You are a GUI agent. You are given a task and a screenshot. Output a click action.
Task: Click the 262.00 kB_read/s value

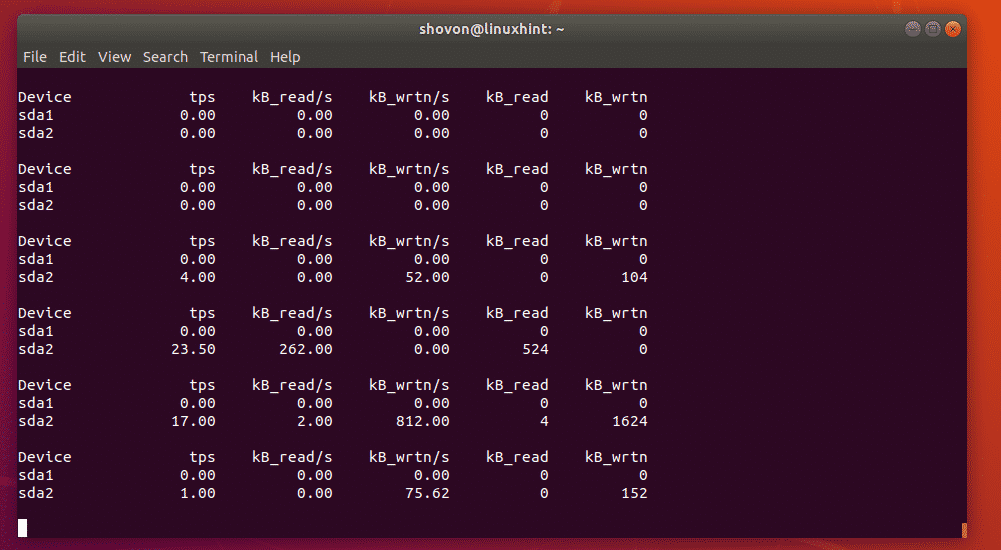tap(304, 349)
